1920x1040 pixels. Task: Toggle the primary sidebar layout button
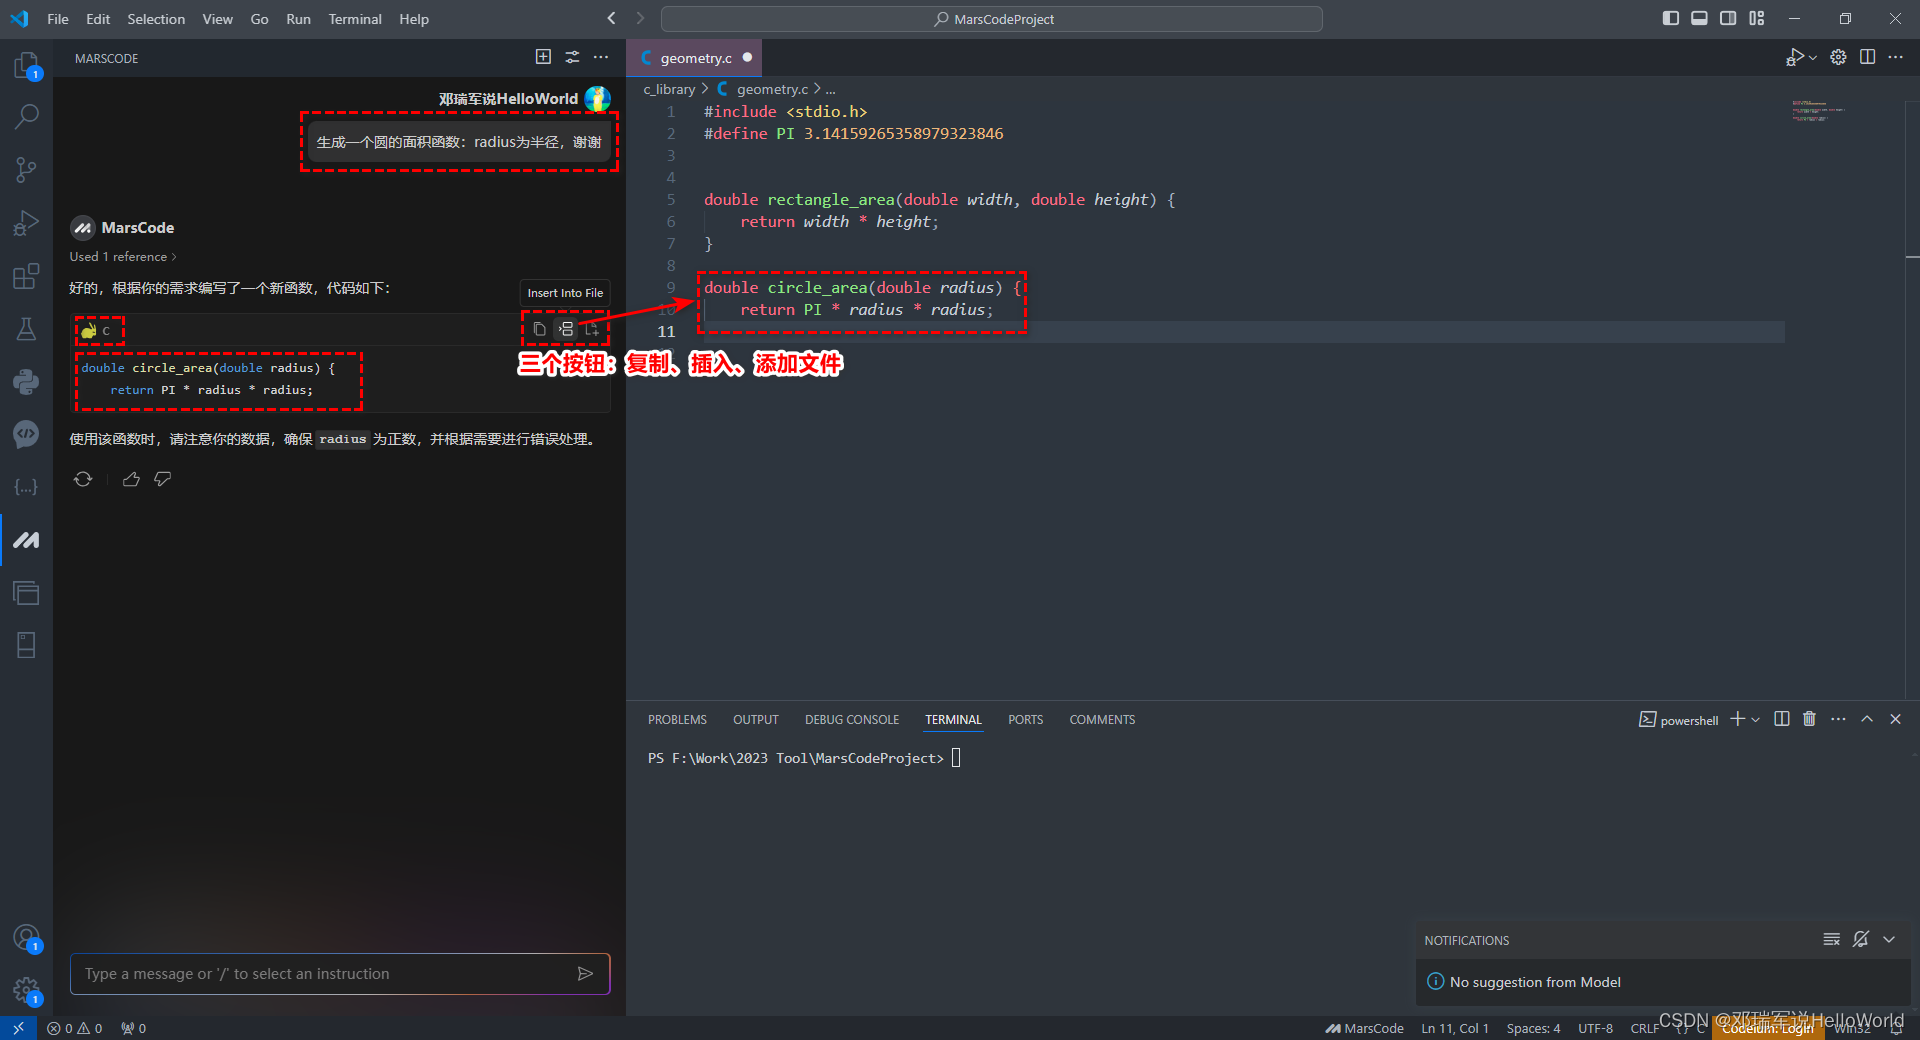[1670, 18]
